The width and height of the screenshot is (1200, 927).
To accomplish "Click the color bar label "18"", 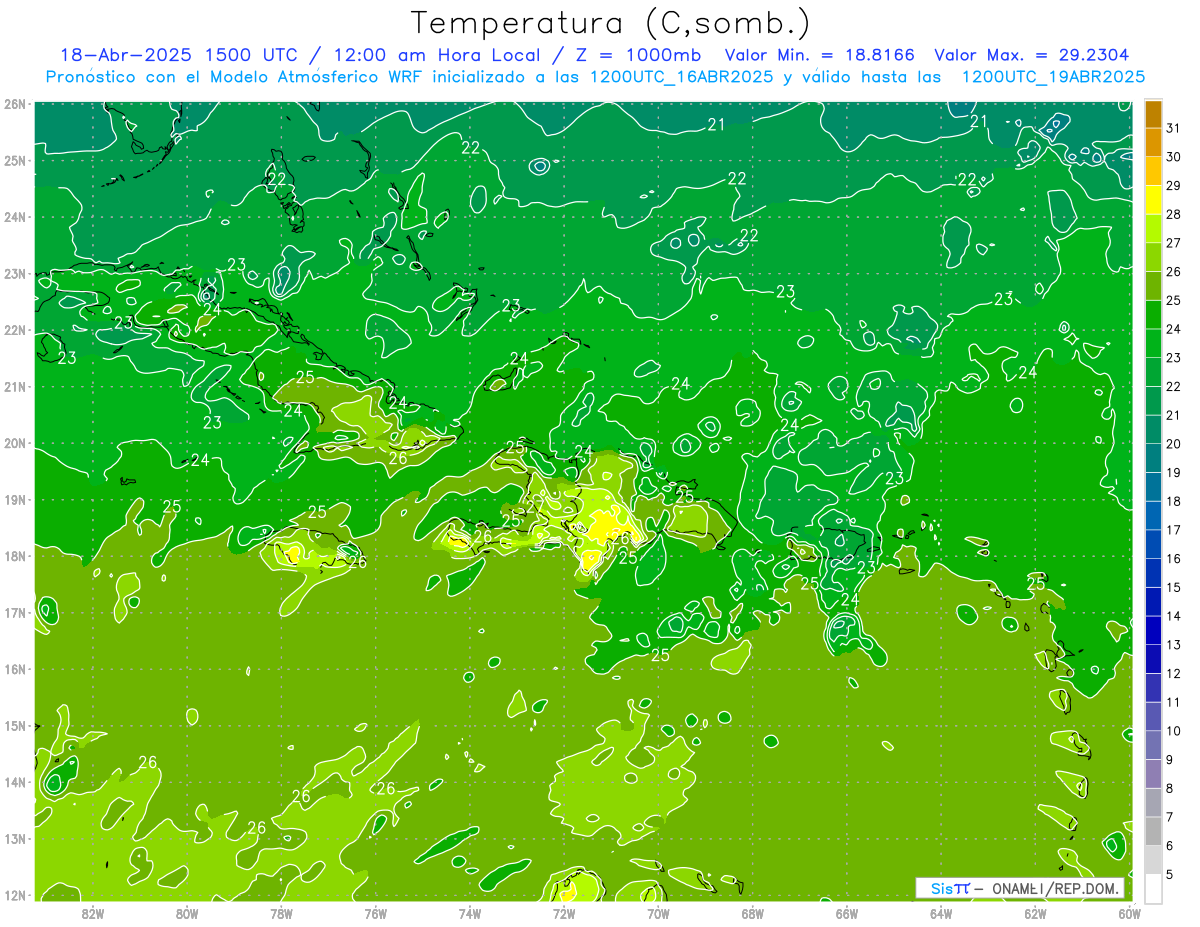I will point(1174,501).
